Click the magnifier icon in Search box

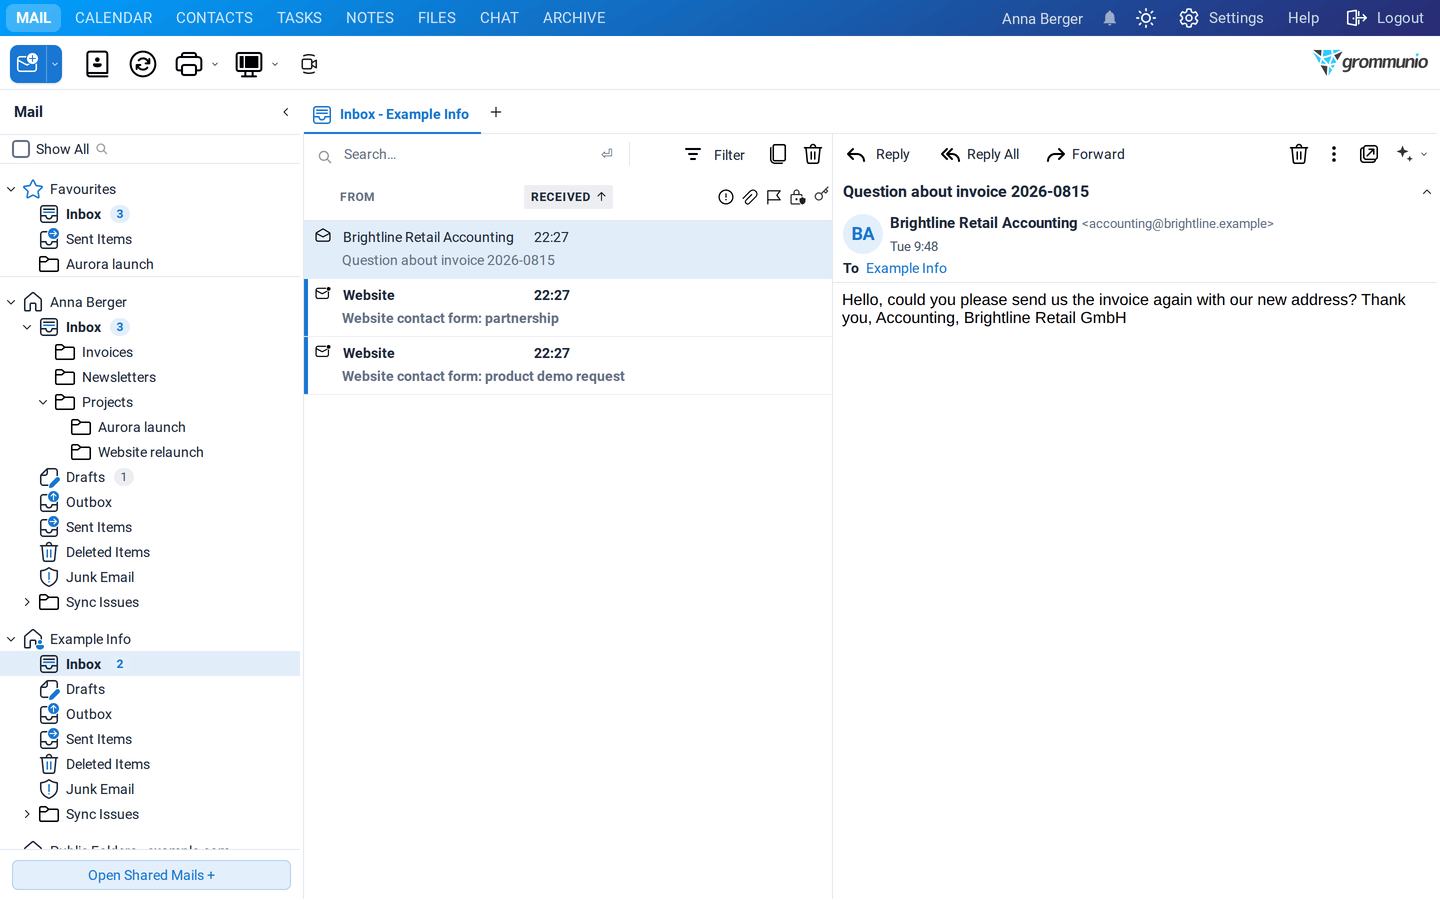pos(325,156)
